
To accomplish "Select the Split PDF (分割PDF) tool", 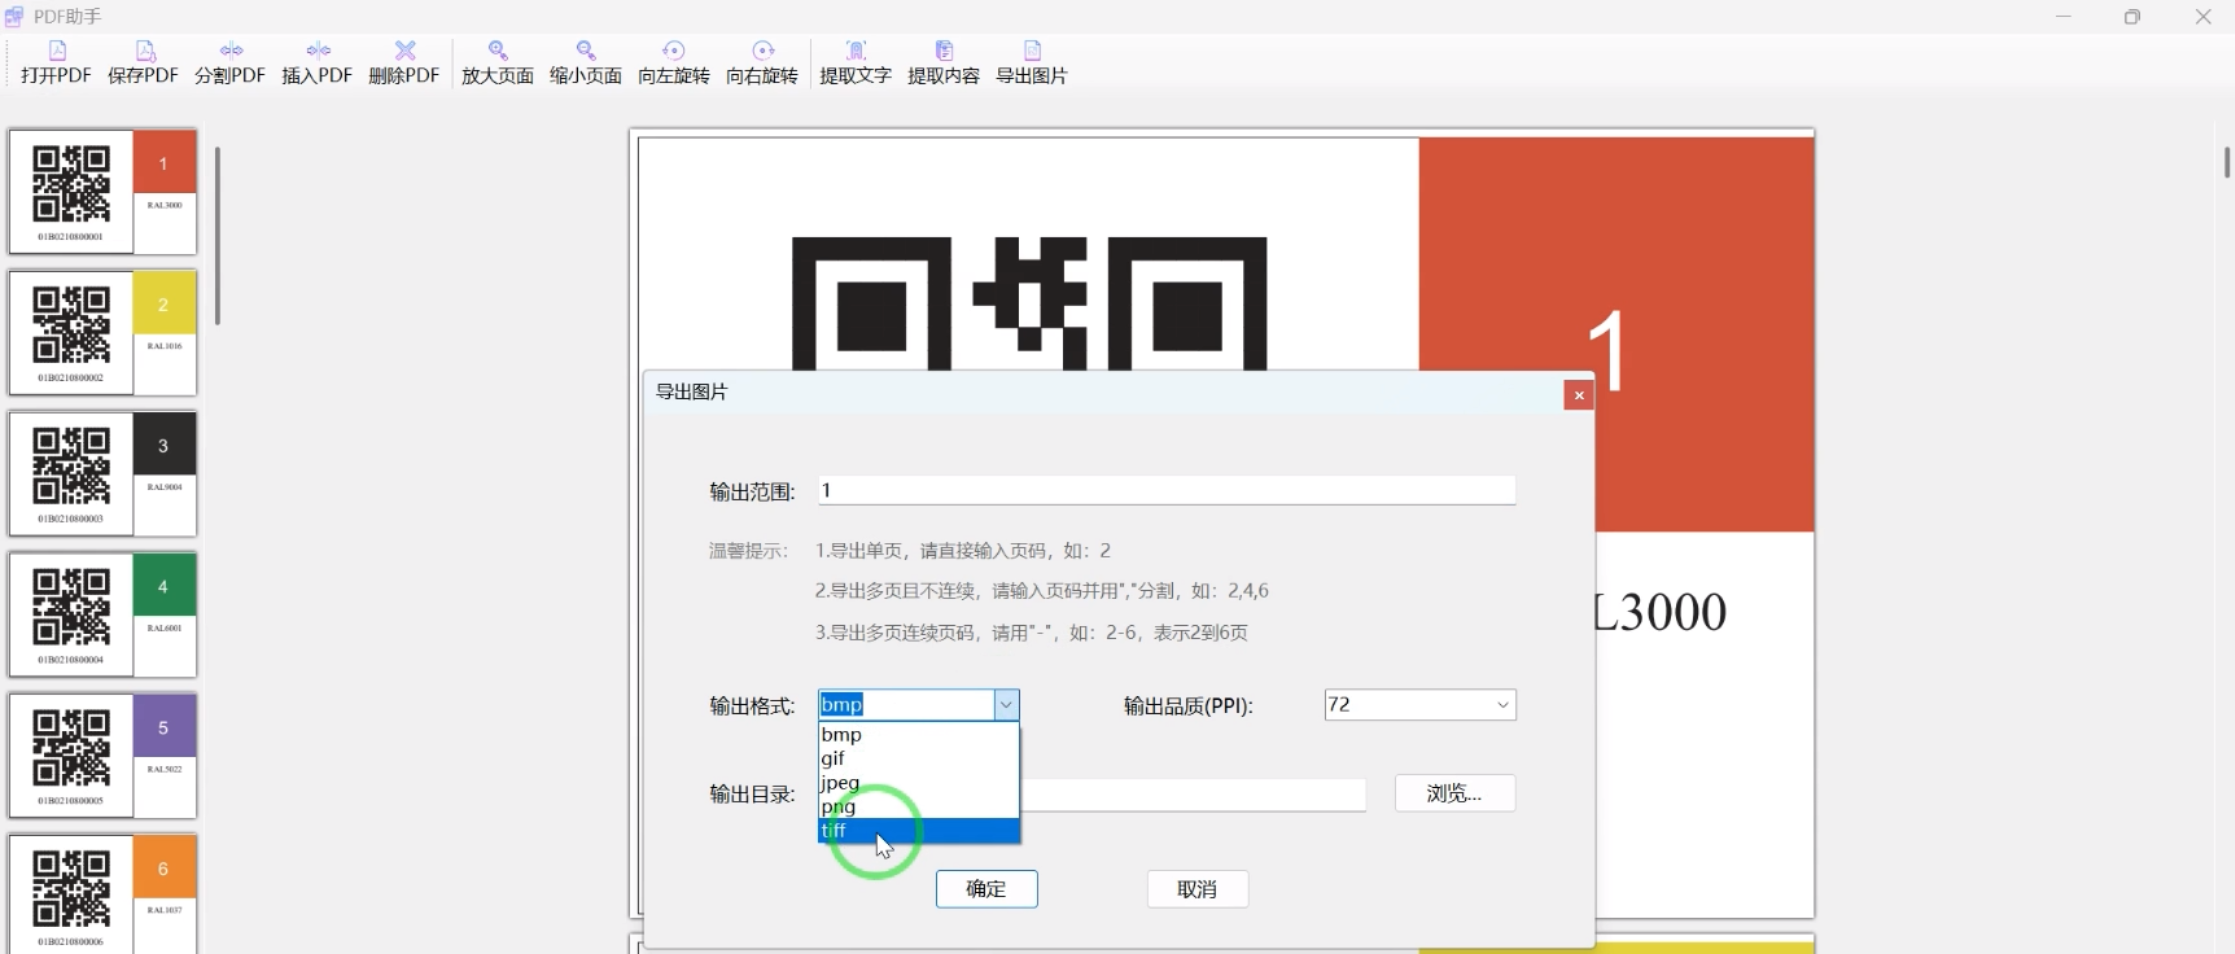I will (x=230, y=62).
